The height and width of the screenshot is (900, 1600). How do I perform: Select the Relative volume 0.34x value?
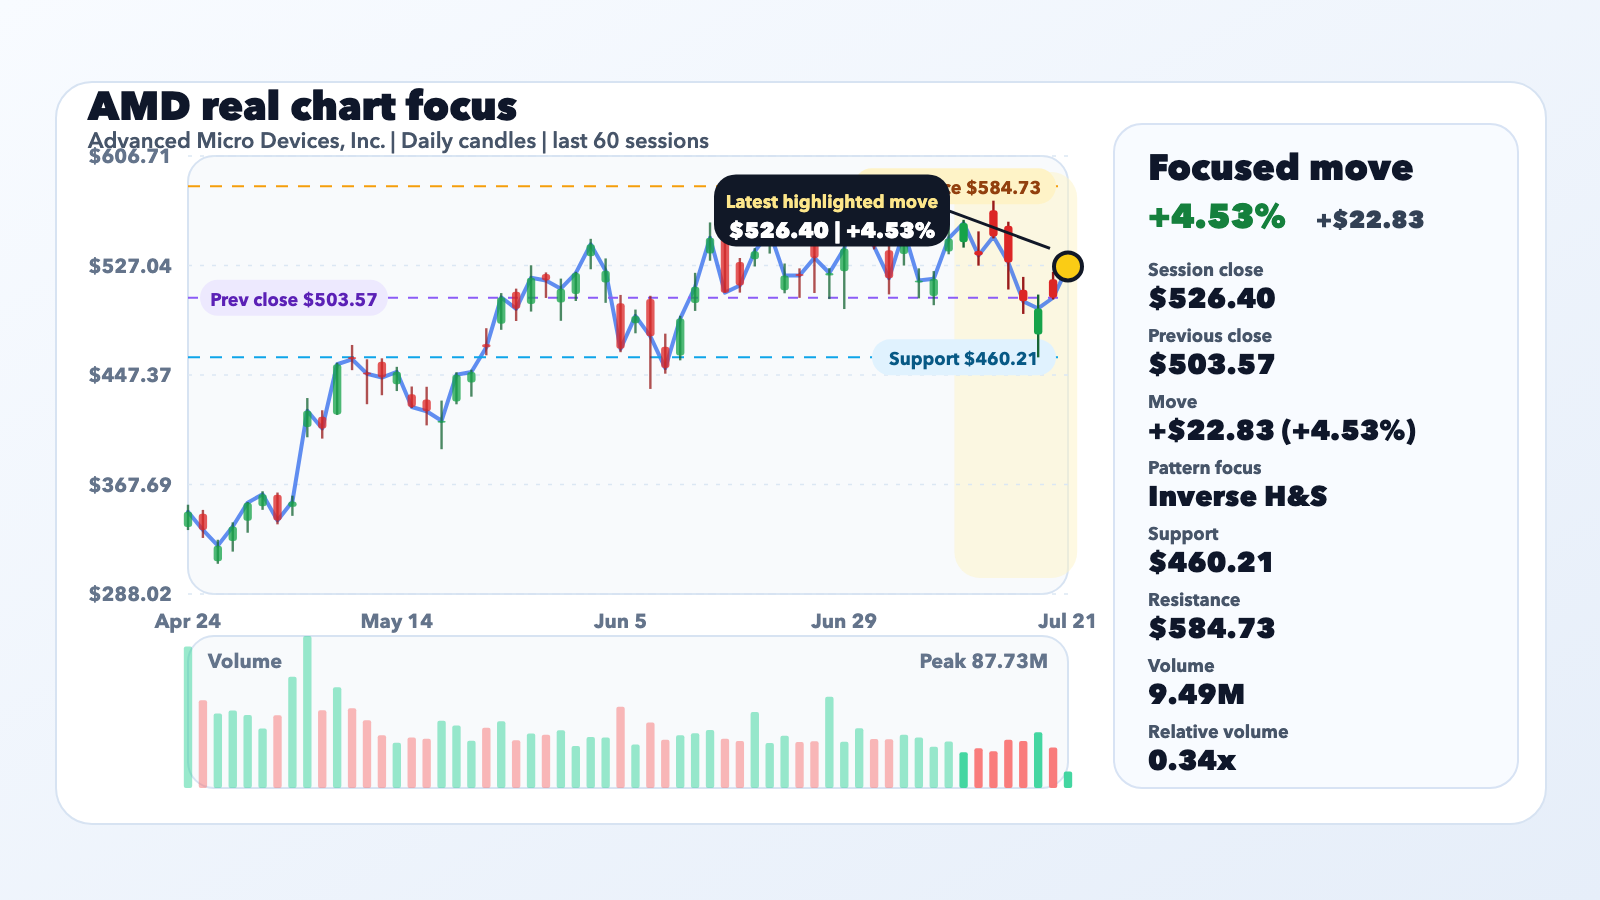pyautogui.click(x=1192, y=760)
